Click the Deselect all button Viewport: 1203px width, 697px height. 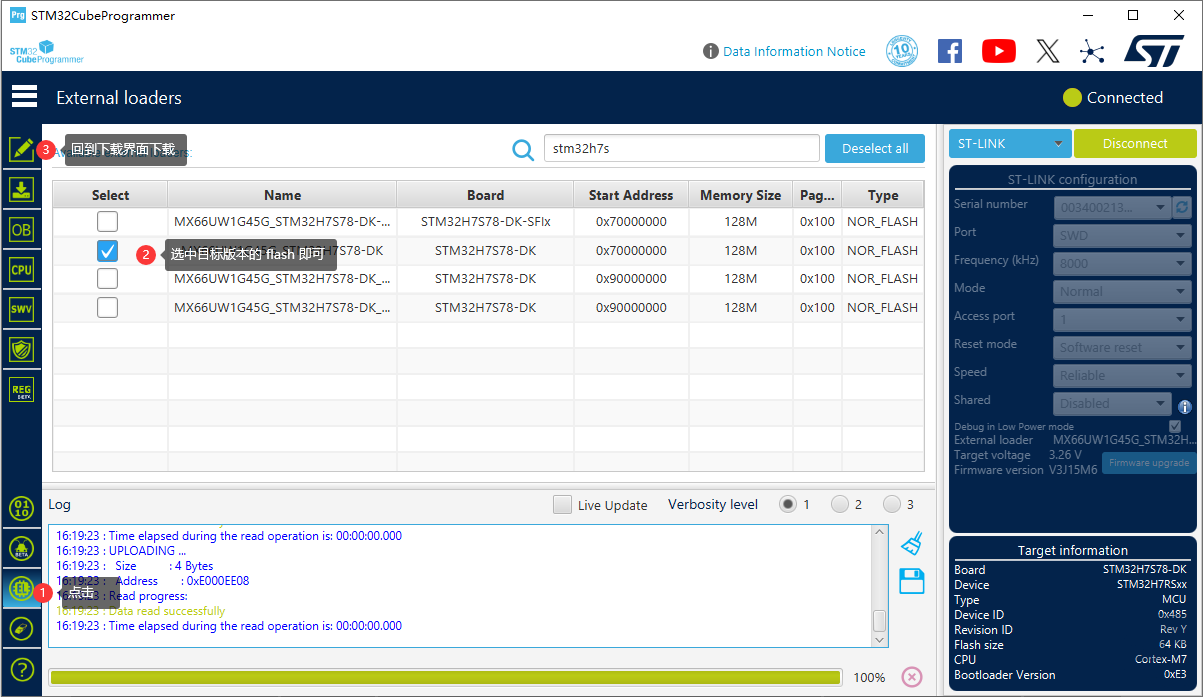click(x=875, y=148)
